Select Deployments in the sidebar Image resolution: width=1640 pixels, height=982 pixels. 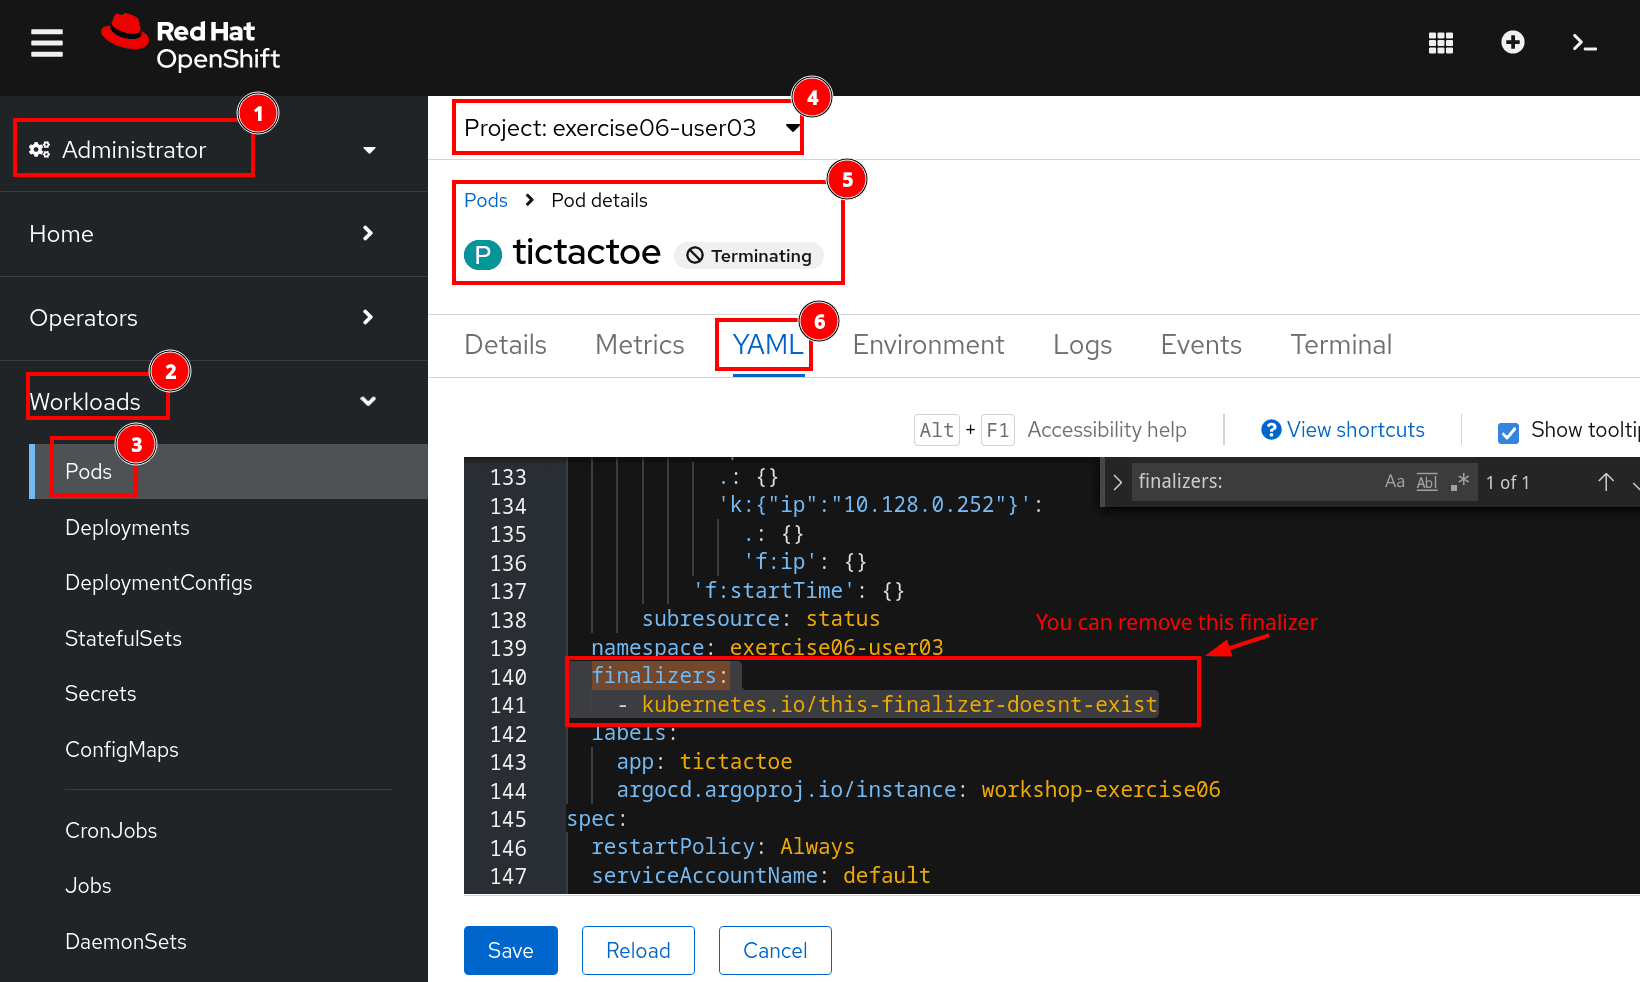127,528
